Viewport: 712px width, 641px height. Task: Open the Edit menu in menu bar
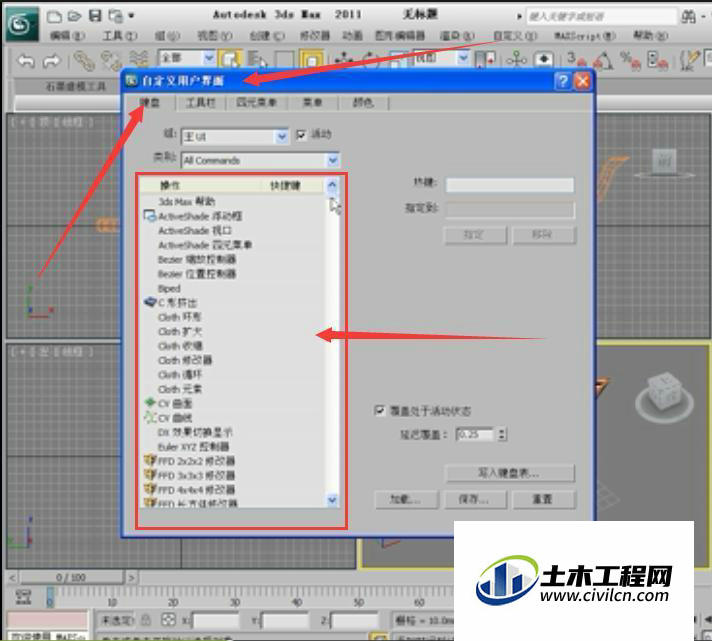tap(67, 35)
